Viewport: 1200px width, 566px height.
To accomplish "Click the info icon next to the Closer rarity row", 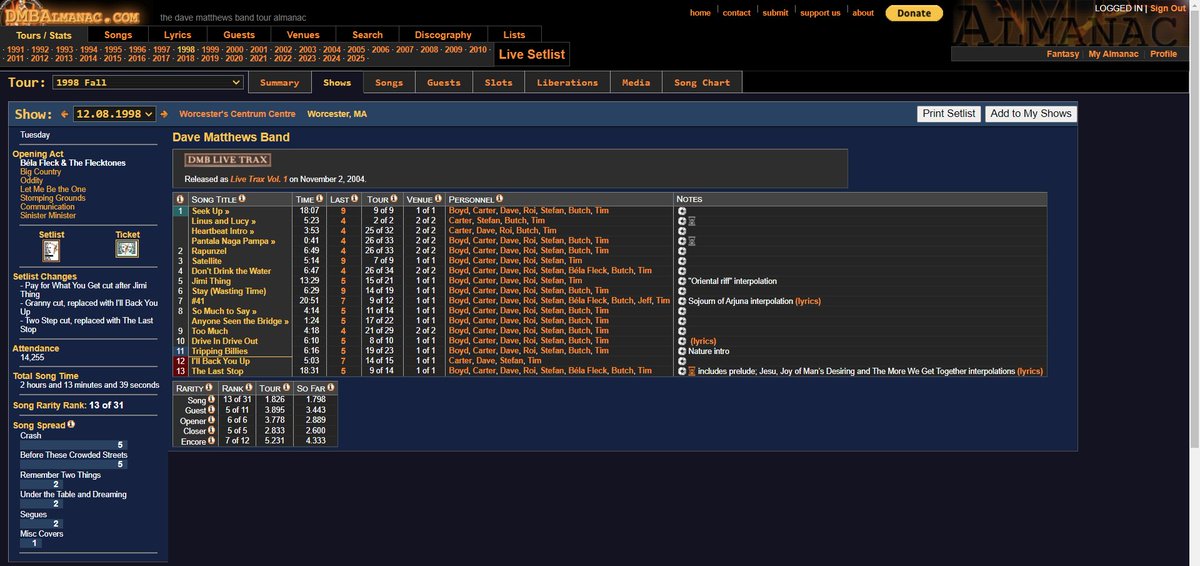I will pyautogui.click(x=210, y=431).
